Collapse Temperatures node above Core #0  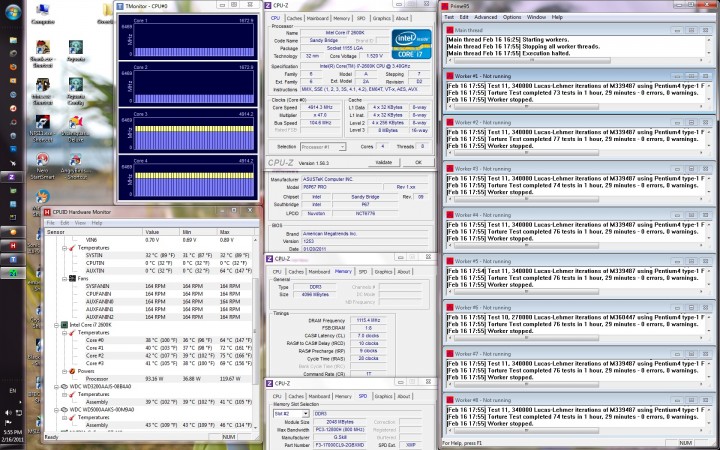click(x=64, y=332)
